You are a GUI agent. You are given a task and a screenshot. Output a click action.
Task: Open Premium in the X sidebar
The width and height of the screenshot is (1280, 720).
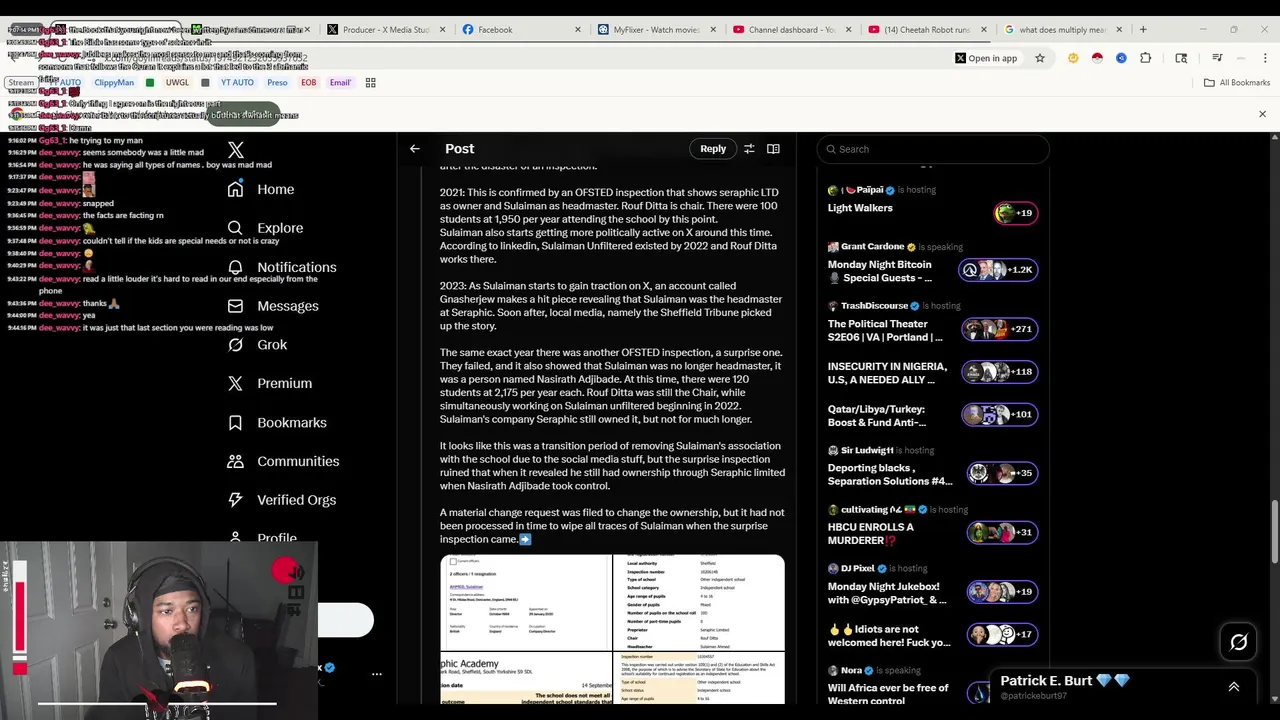(269, 383)
